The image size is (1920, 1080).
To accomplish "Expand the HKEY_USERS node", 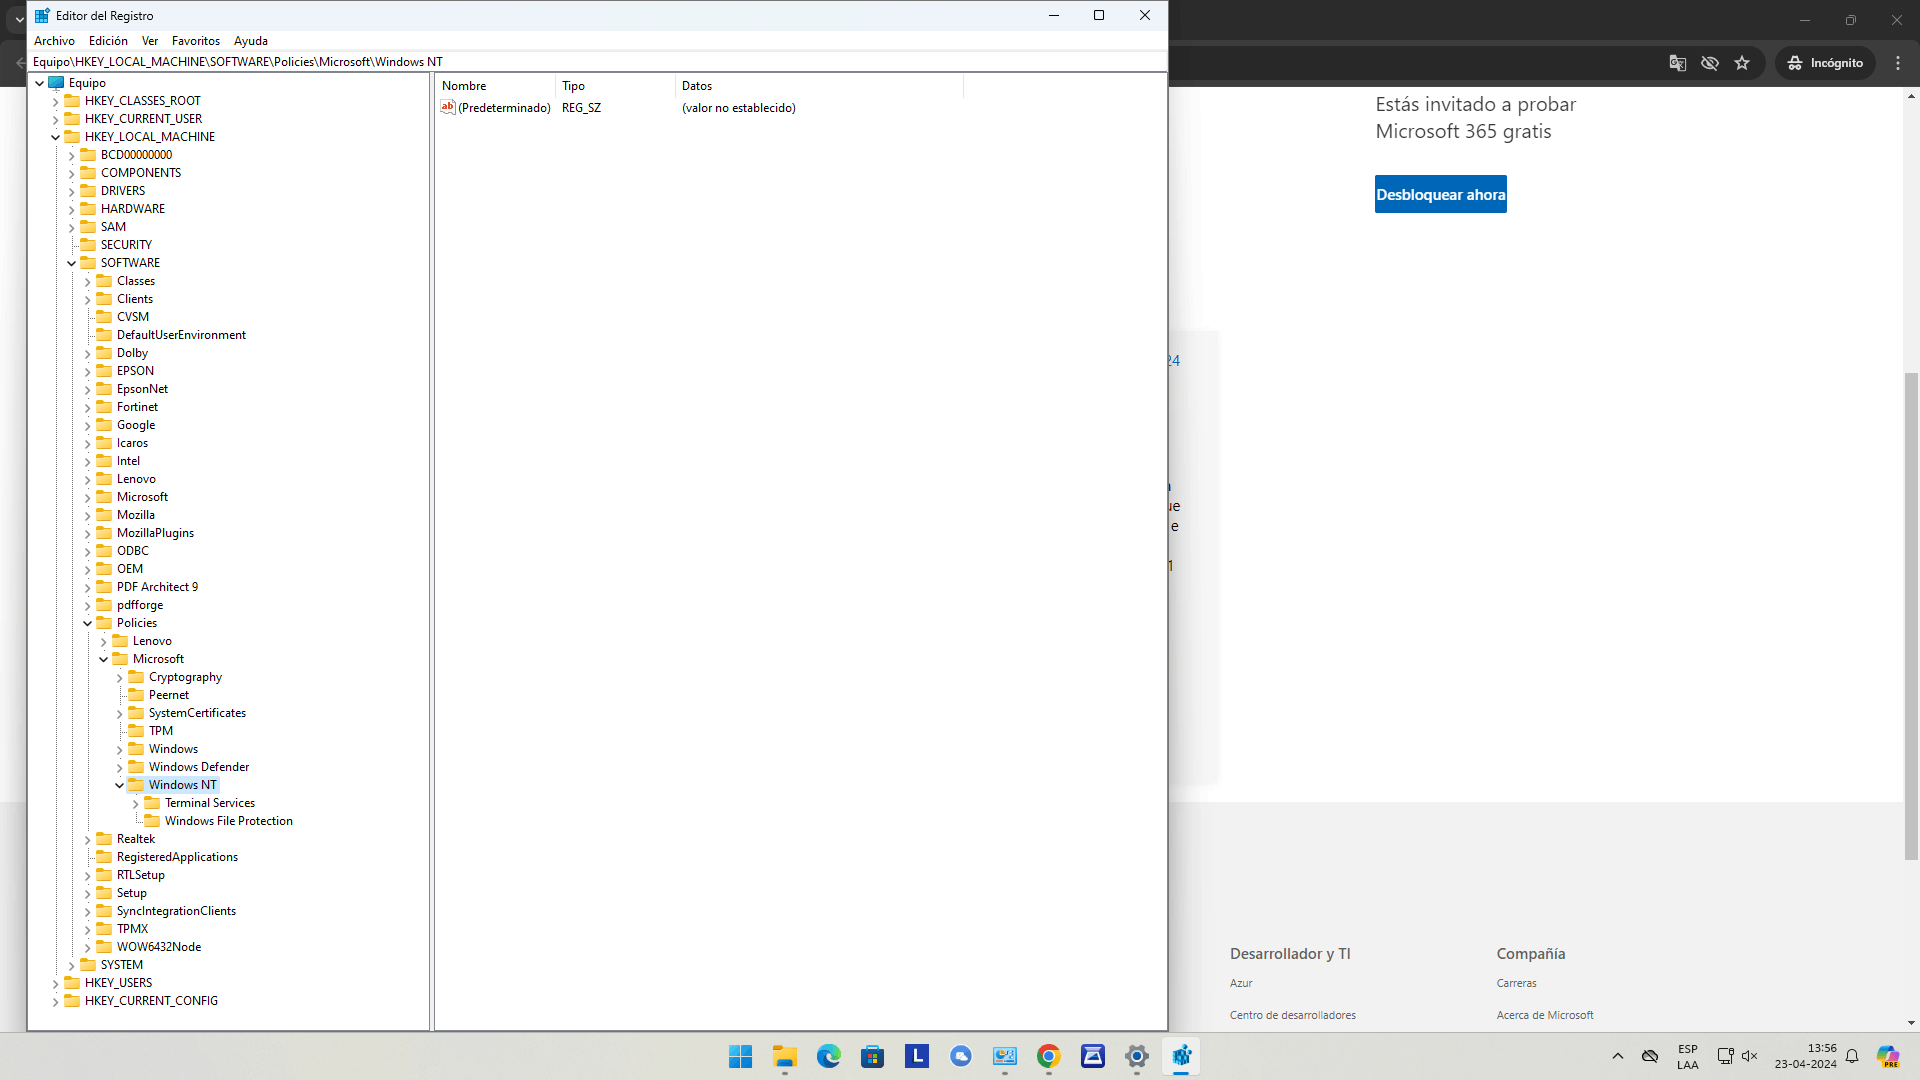I will [55, 983].
